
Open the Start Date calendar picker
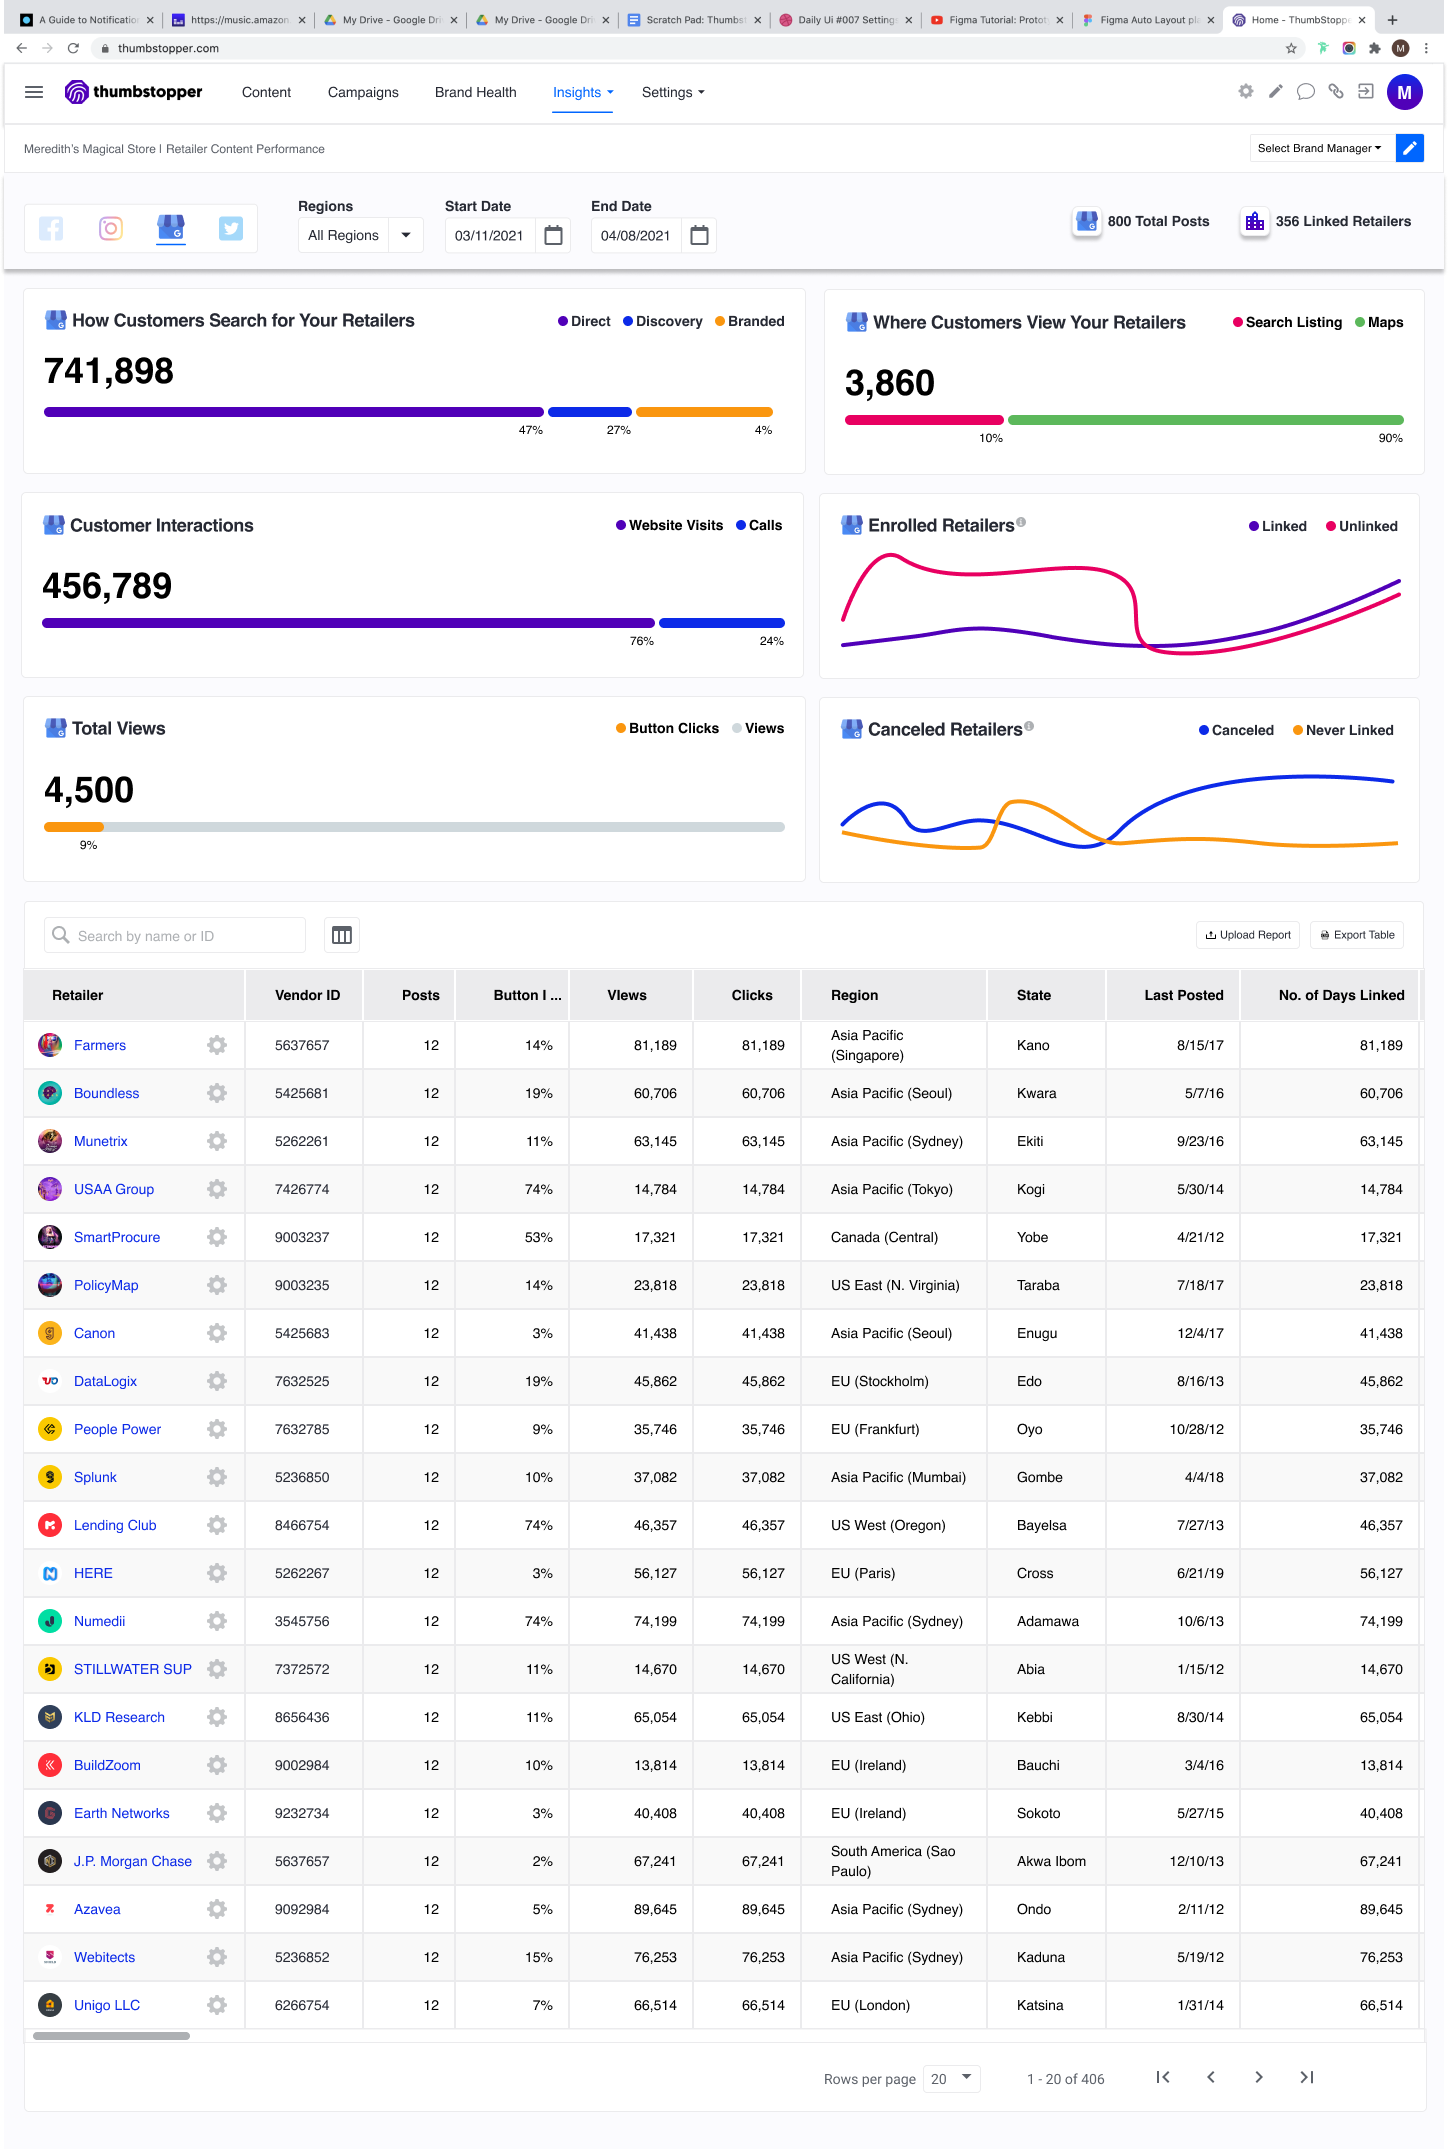553,235
